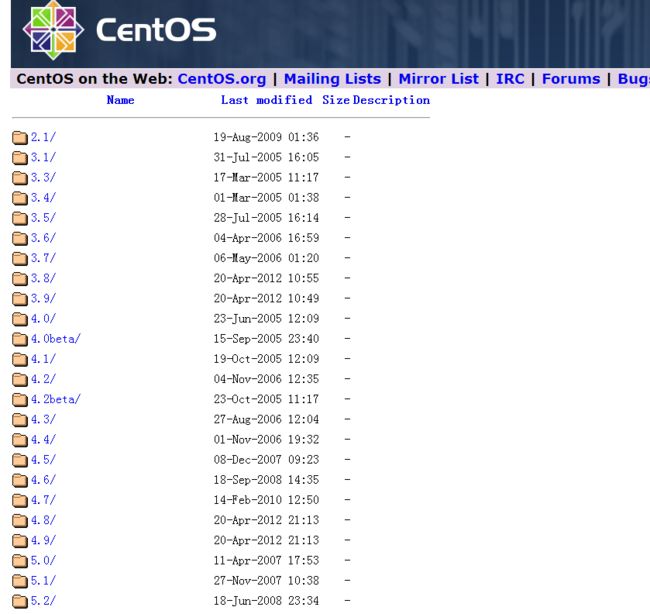650x614 pixels.
Task: Open the 5.0/ directory link
Action: pyautogui.click(x=43, y=561)
